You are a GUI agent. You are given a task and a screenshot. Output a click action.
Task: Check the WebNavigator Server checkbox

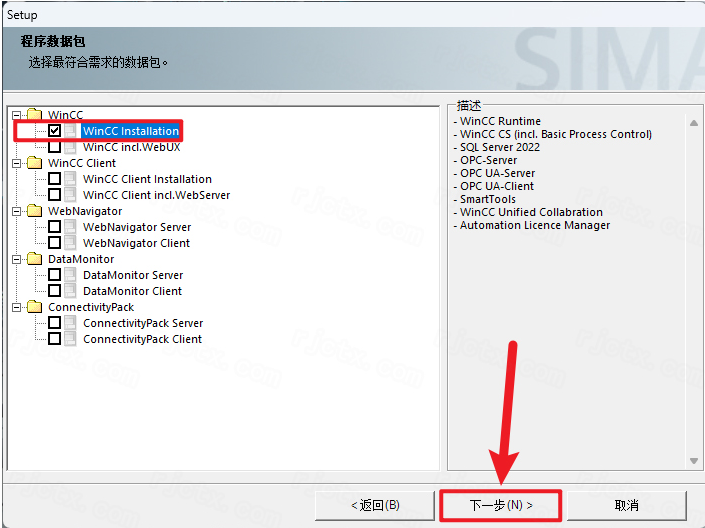tap(54, 227)
